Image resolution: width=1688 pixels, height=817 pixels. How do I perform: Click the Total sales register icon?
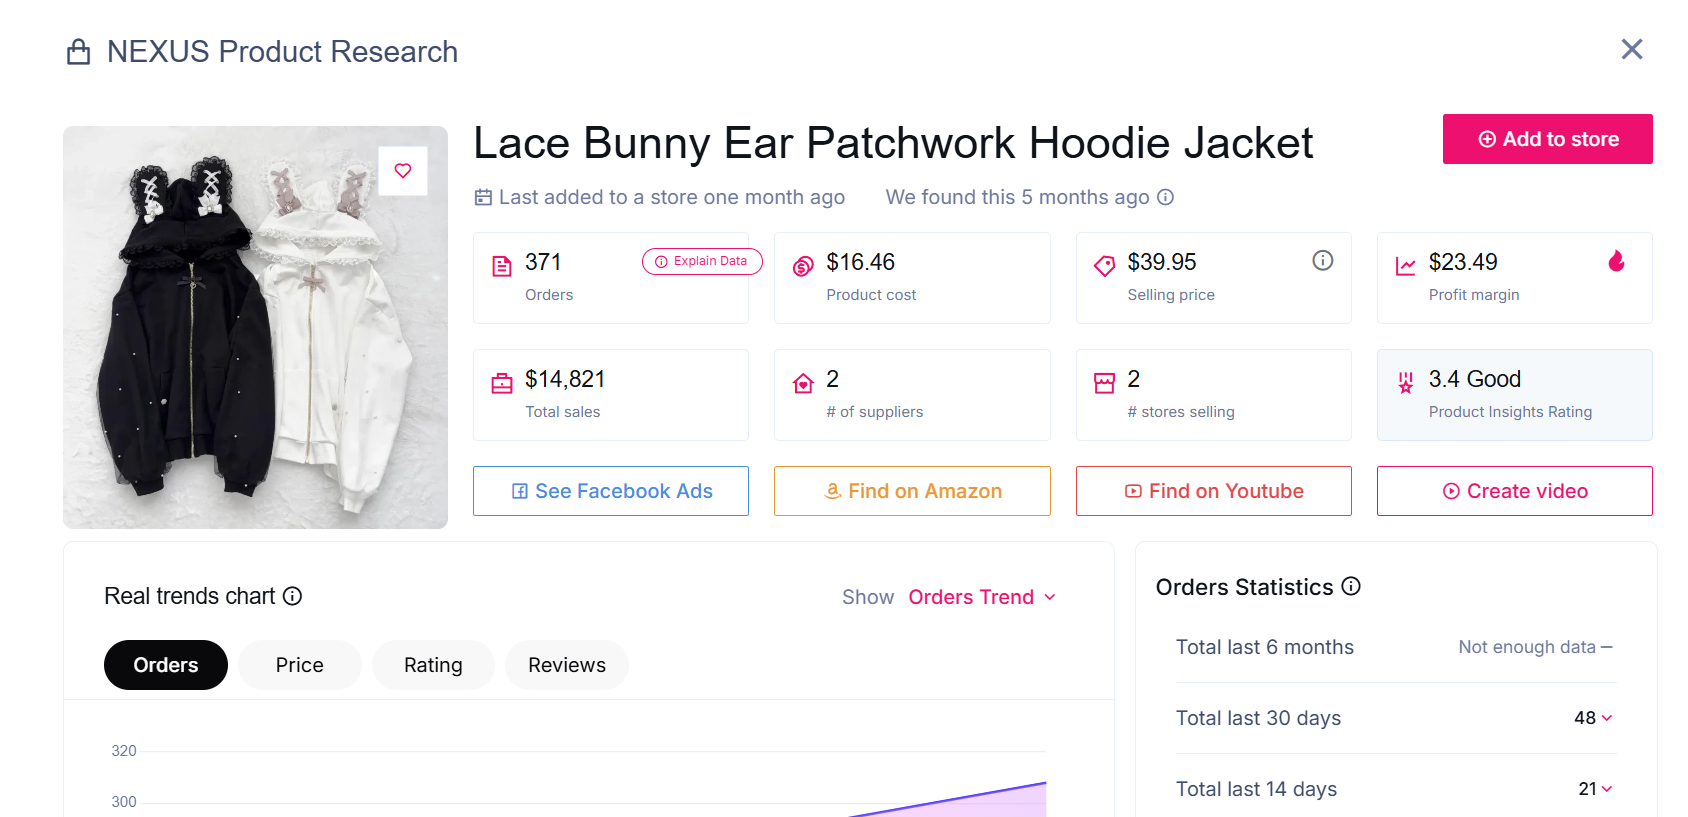(x=502, y=383)
